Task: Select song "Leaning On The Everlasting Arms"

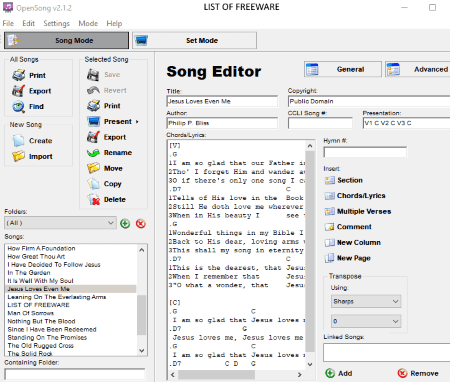Action: [57, 297]
